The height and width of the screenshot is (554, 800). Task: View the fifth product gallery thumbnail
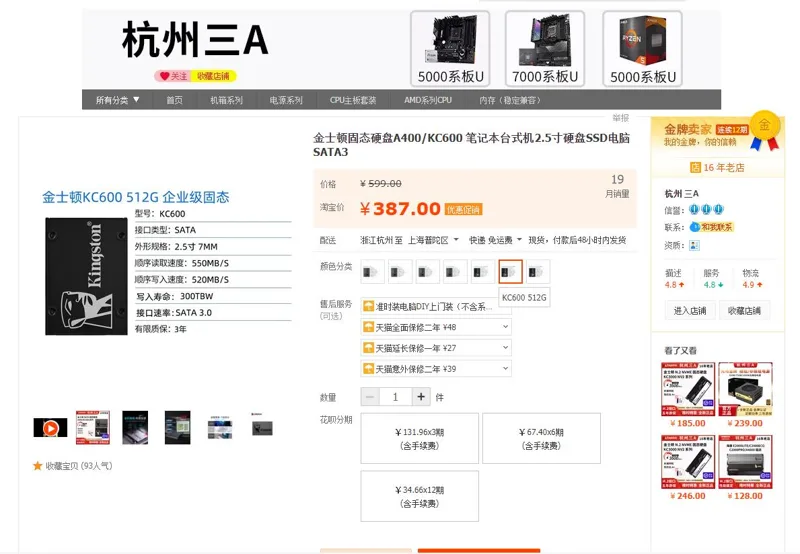220,427
